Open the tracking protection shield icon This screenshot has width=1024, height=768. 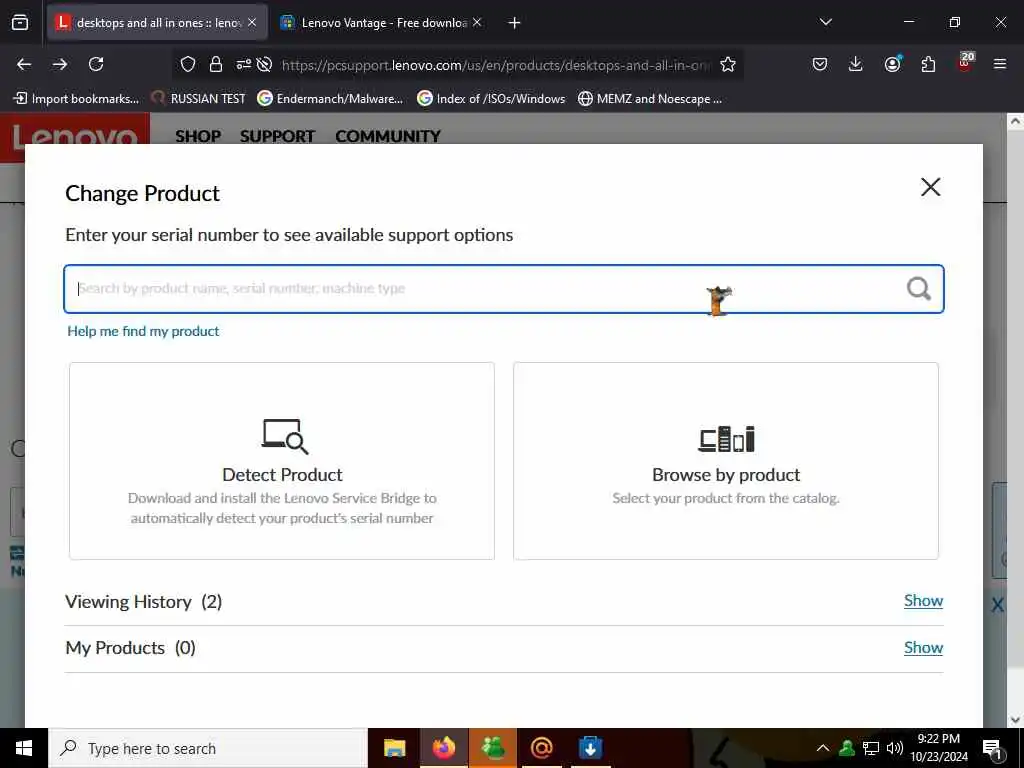(188, 64)
